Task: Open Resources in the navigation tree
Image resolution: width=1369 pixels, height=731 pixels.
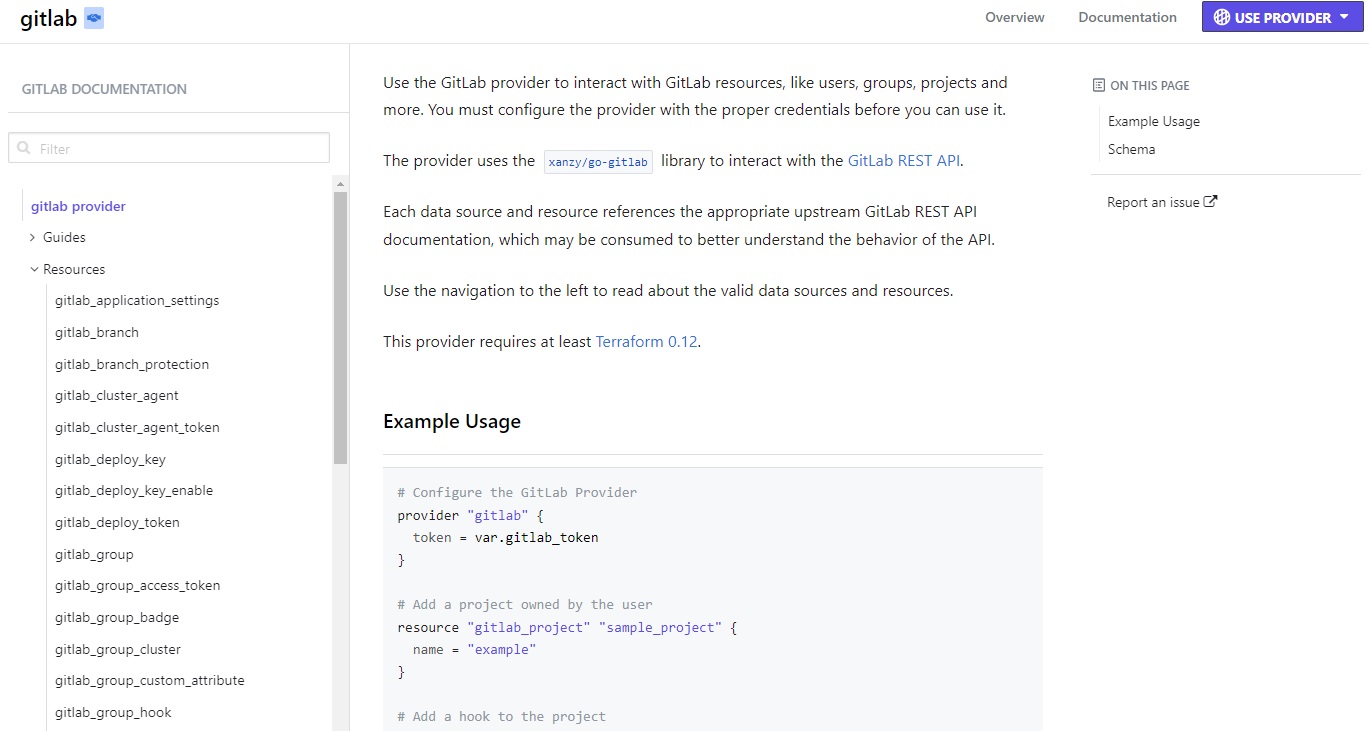Action: click(74, 269)
